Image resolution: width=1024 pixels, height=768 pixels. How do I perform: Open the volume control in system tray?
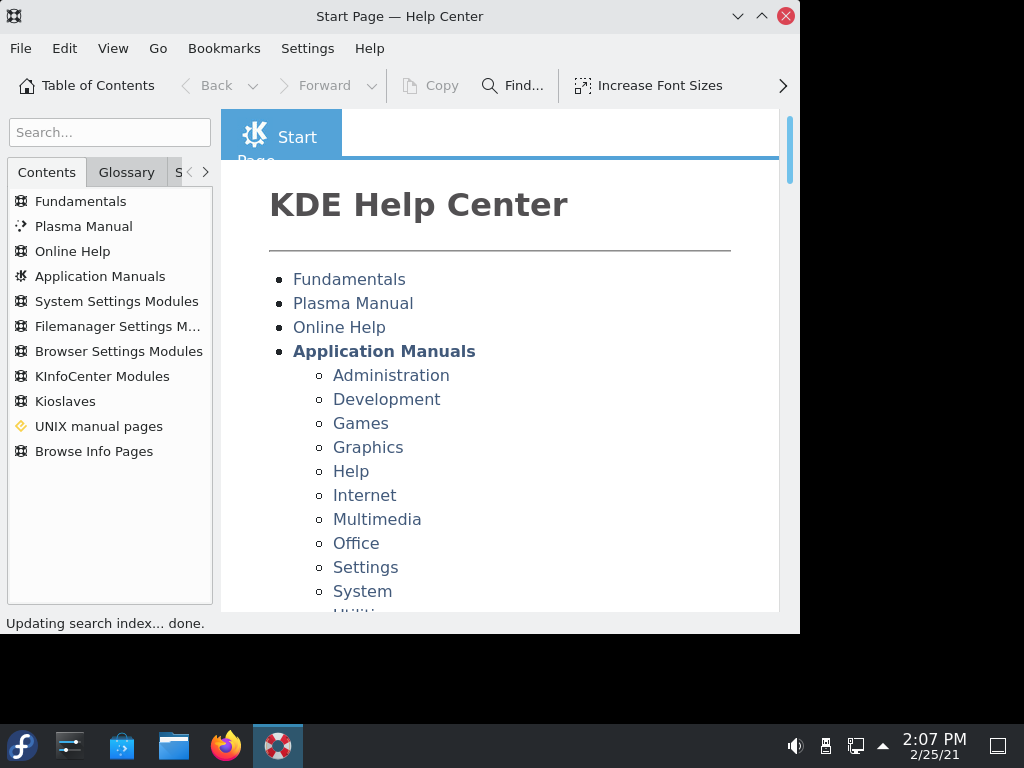click(795, 746)
